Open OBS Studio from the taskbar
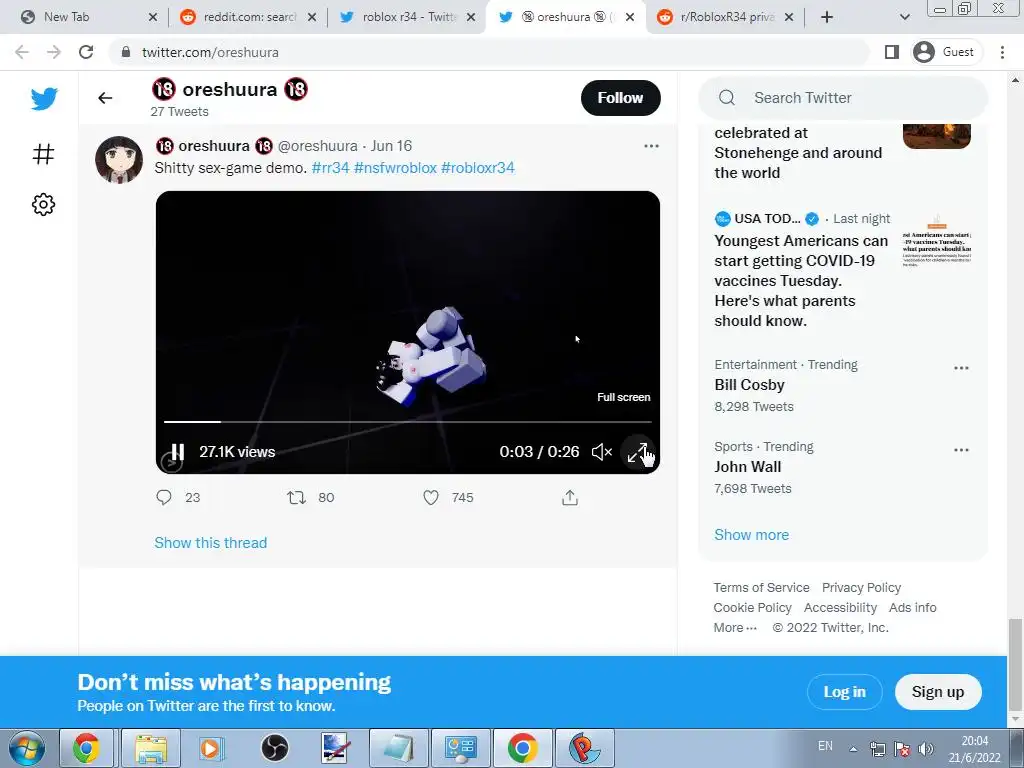The image size is (1024, 768). pos(275,748)
